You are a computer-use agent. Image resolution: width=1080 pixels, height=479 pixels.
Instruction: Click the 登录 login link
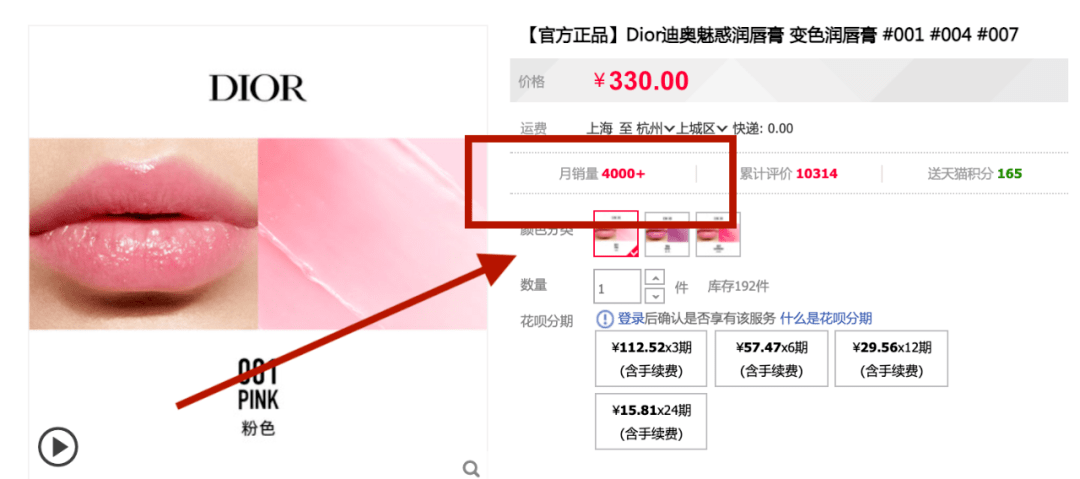pos(630,318)
